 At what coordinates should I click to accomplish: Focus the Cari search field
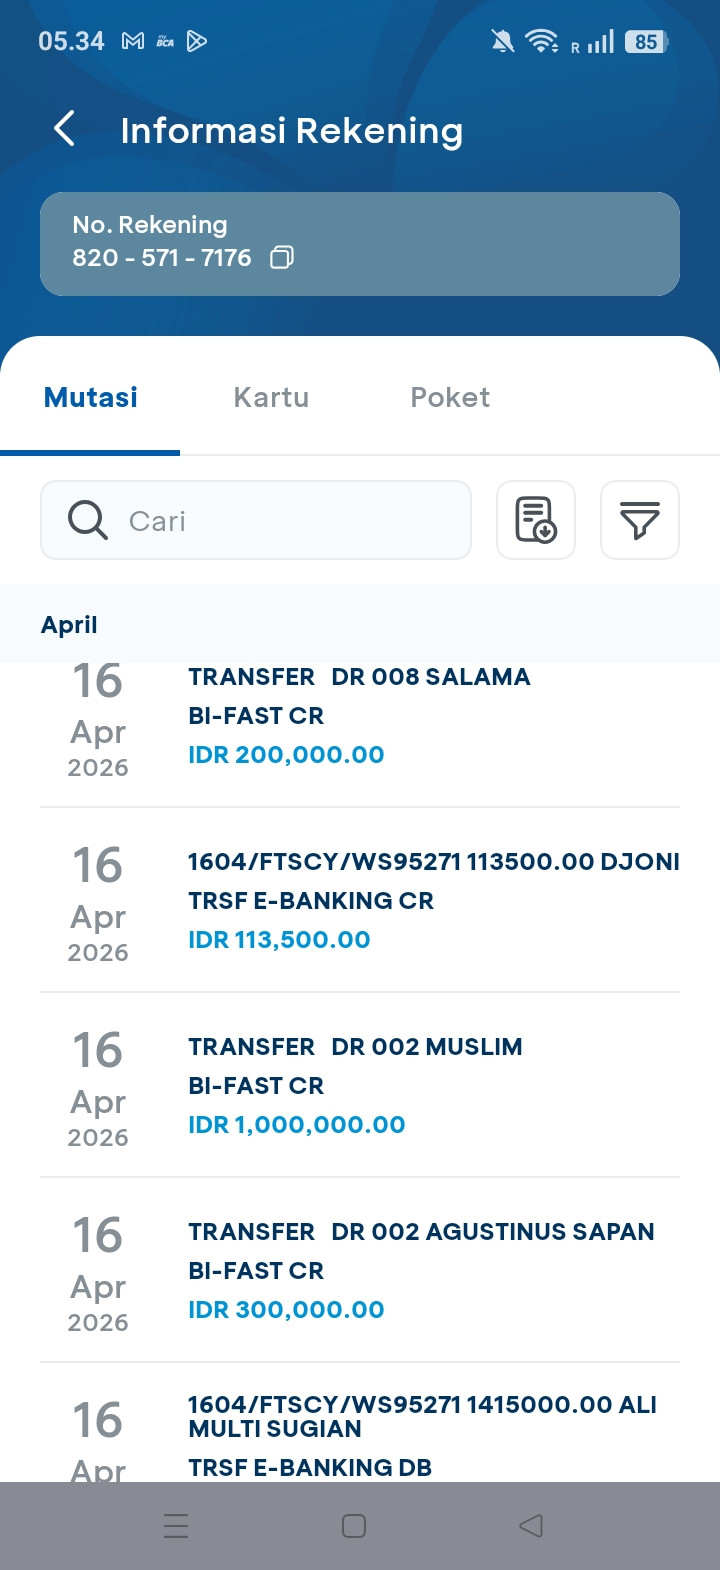[x=290, y=520]
